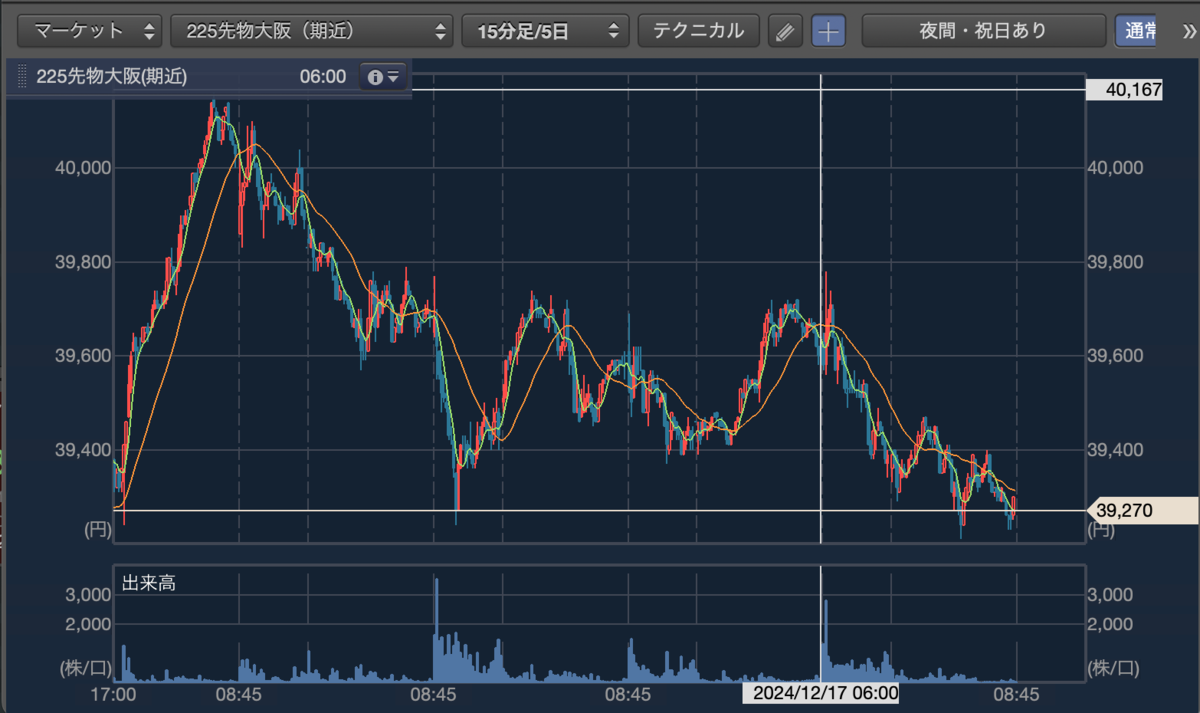Click the 06:00 time in chart header

tap(322, 76)
